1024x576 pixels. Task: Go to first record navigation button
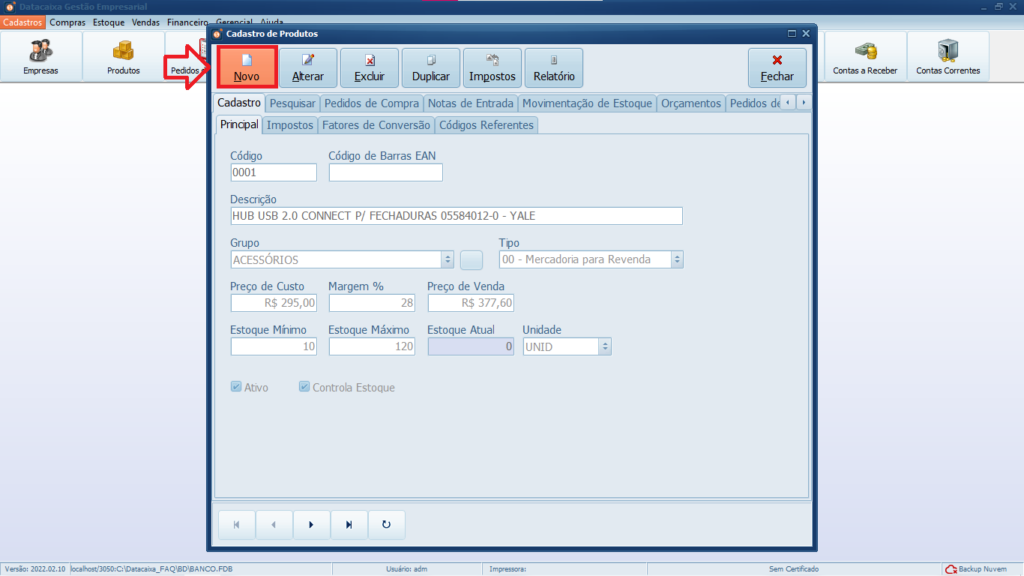[x=236, y=524]
